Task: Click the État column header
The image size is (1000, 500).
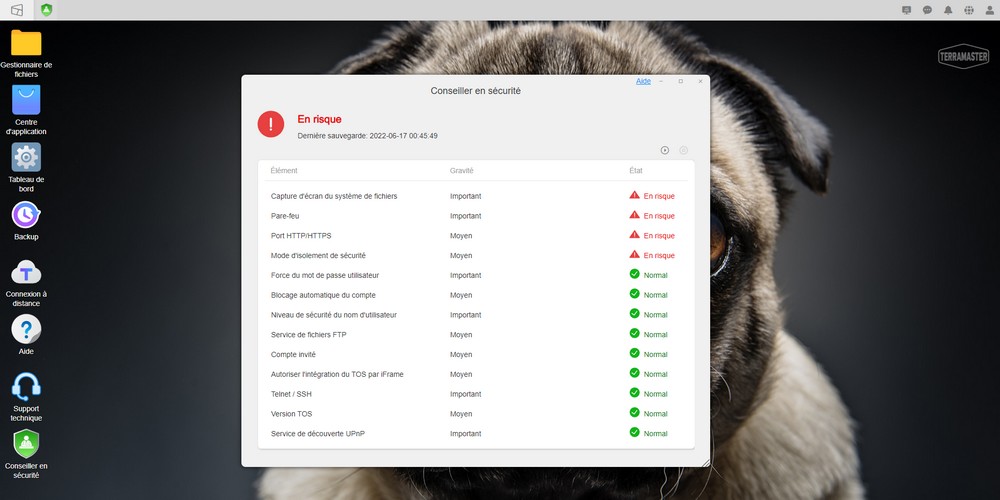Action: pyautogui.click(x=636, y=171)
